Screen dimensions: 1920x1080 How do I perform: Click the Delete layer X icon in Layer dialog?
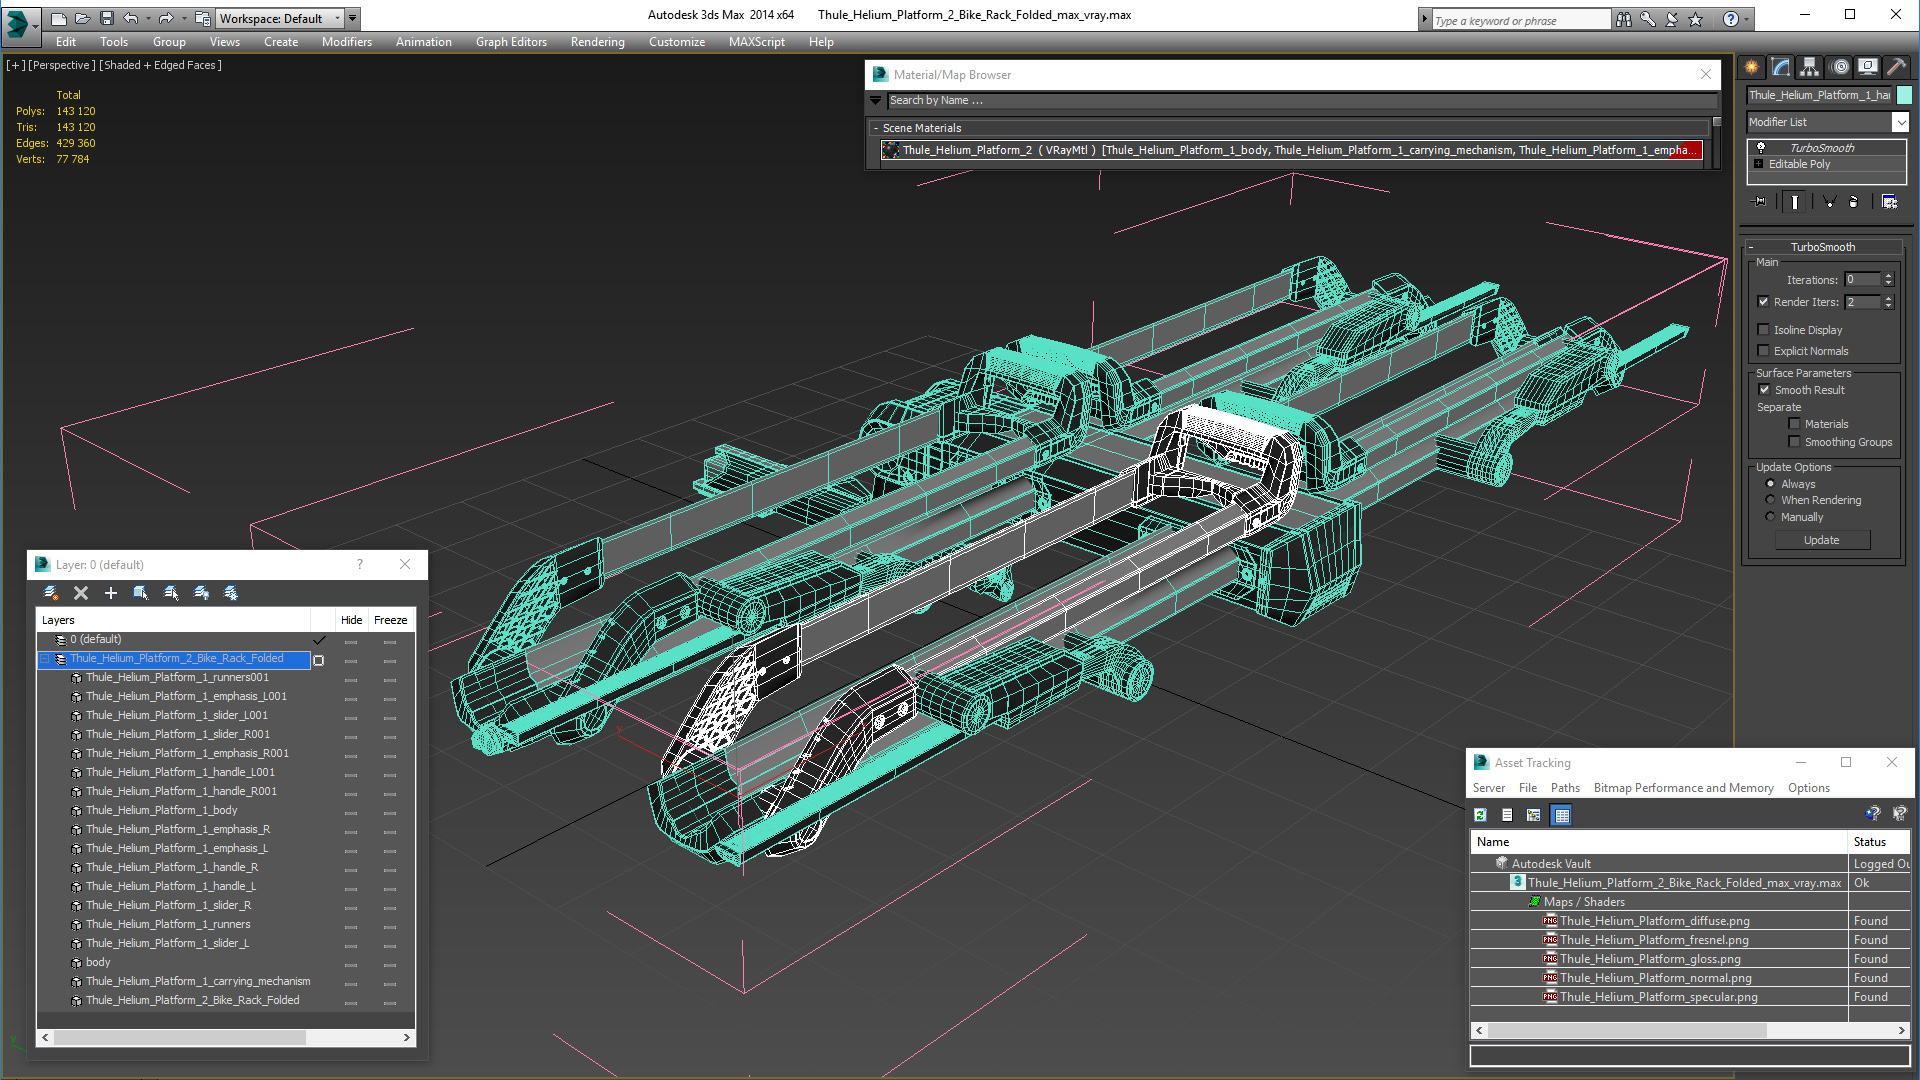pyautogui.click(x=81, y=593)
